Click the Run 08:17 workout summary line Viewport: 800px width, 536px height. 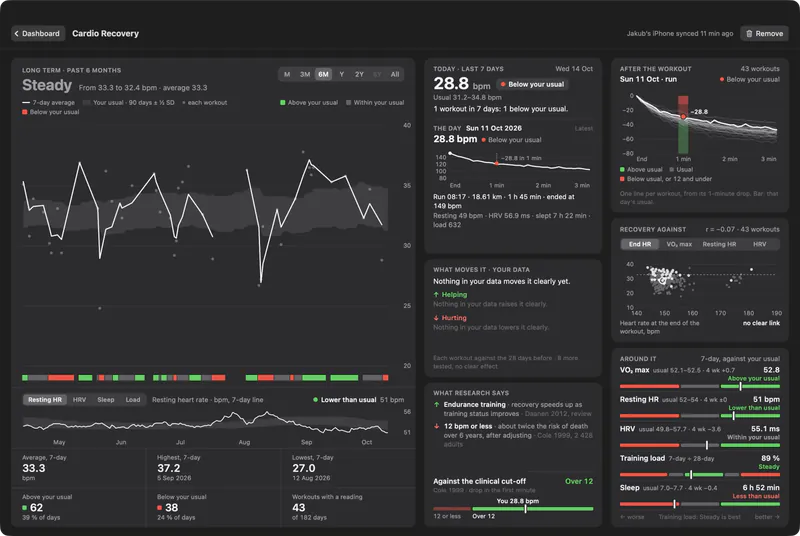506,201
